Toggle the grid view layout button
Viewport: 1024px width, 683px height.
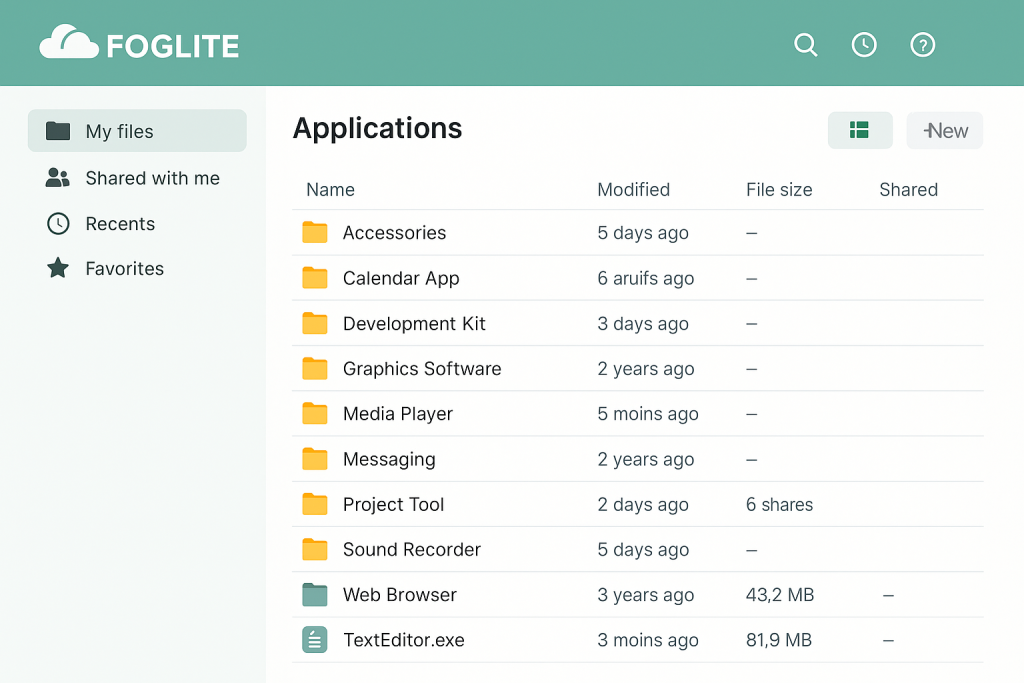coord(859,130)
